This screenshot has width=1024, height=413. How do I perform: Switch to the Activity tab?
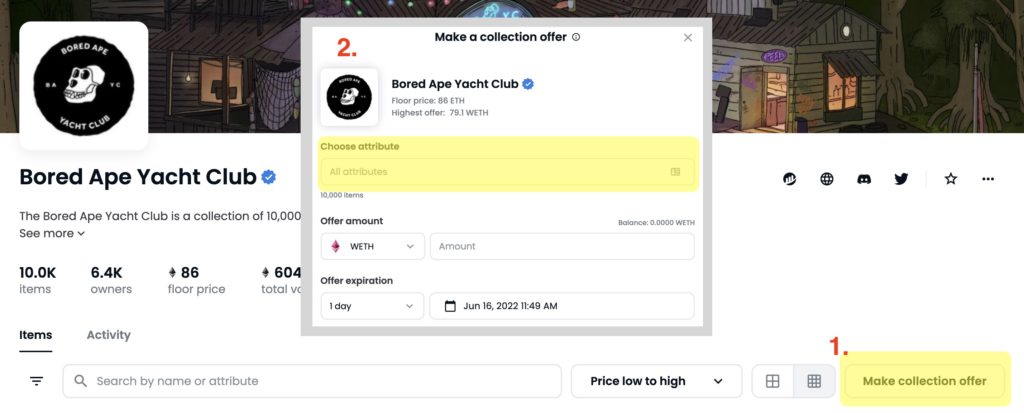point(108,335)
